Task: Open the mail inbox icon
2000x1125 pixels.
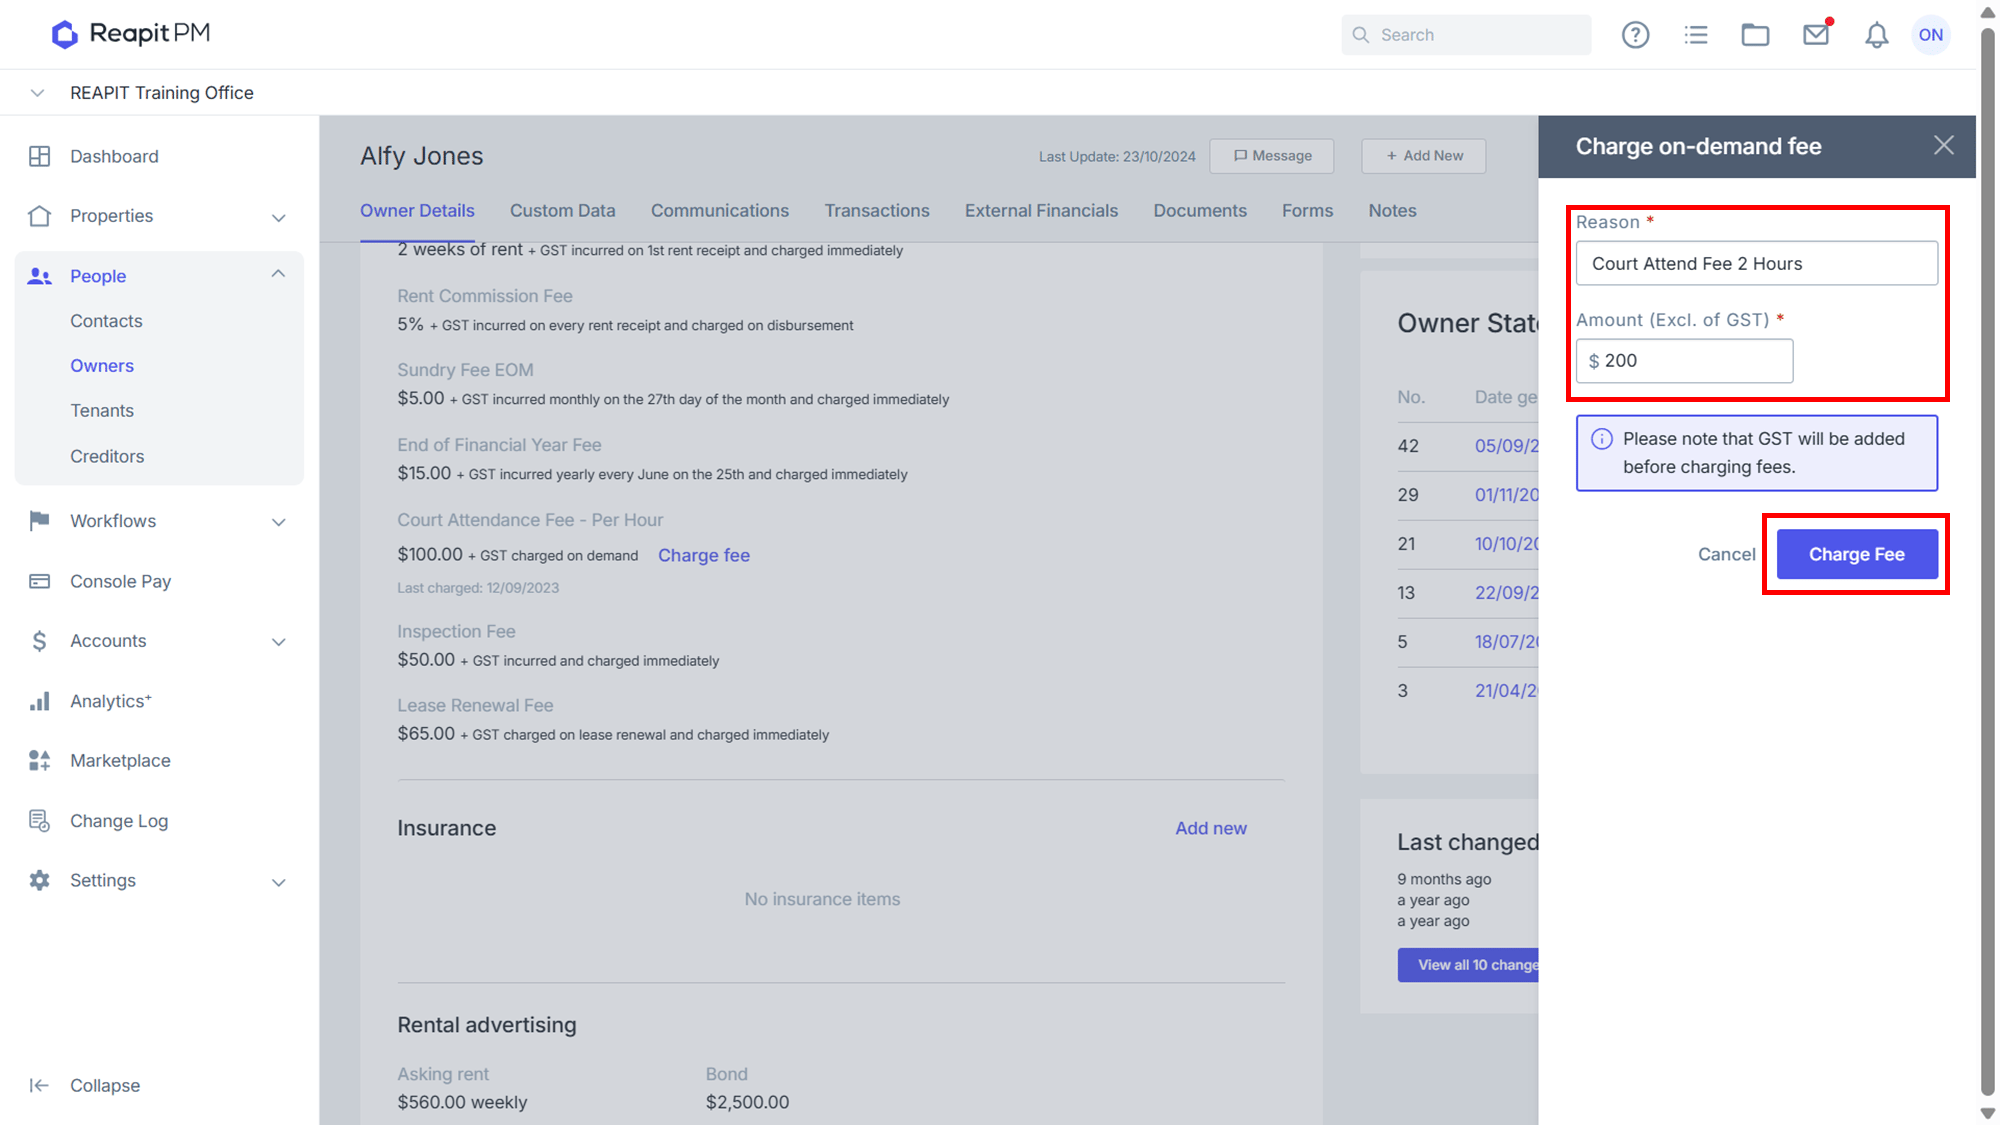Action: tap(1816, 35)
